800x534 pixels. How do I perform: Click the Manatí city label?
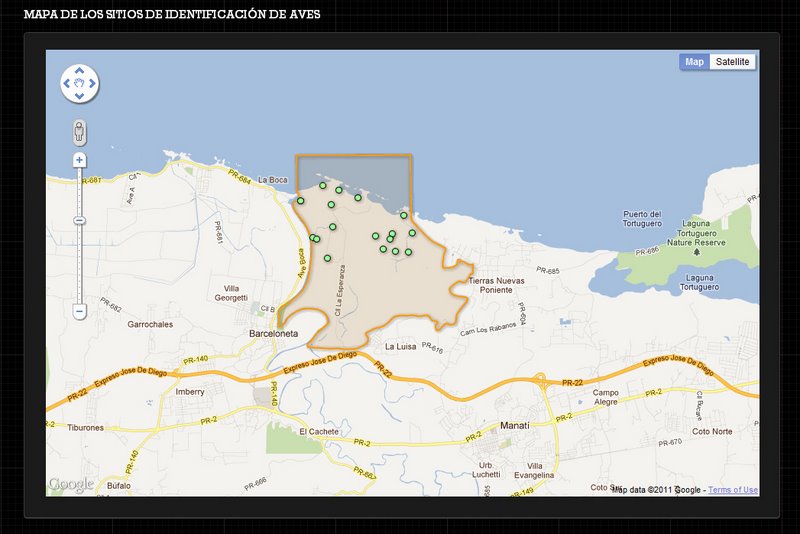(x=514, y=425)
